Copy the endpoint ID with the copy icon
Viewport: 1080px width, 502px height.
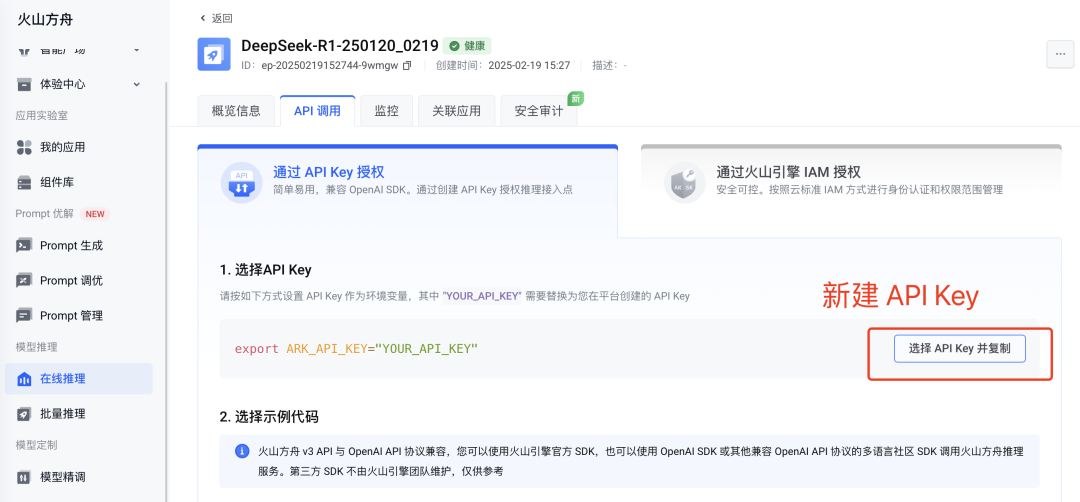(x=407, y=65)
